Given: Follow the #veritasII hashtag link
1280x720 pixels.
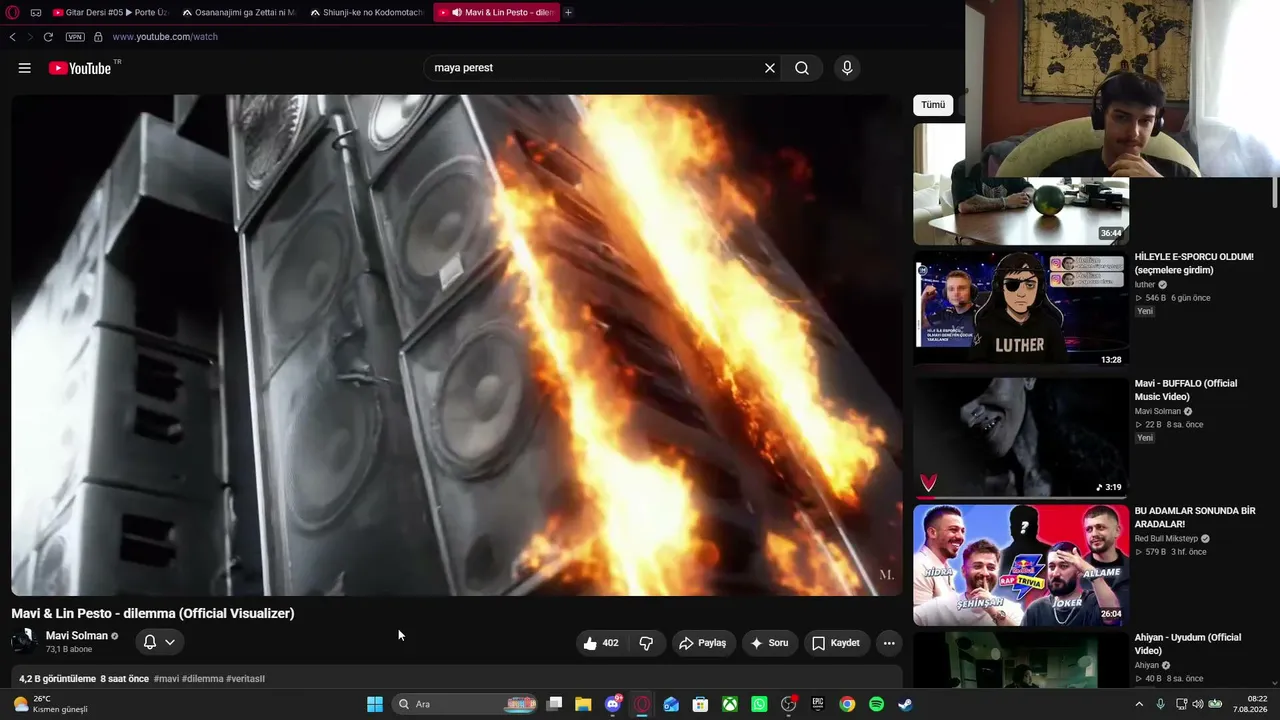Looking at the screenshot, I should [246, 679].
